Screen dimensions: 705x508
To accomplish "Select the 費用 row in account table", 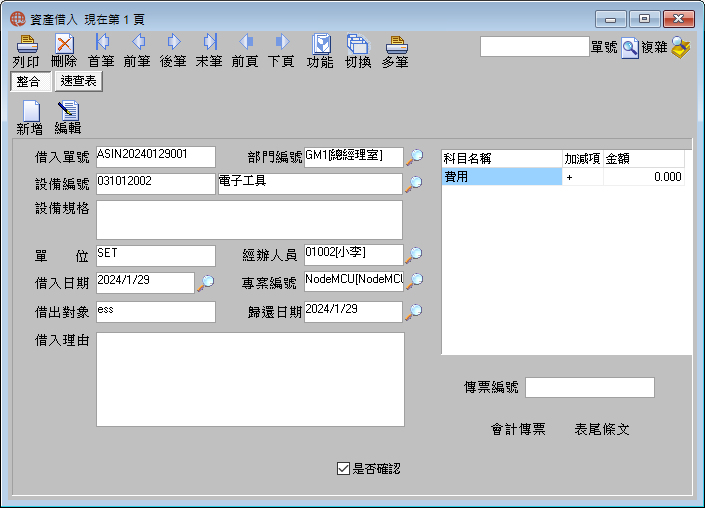I will 563,177.
